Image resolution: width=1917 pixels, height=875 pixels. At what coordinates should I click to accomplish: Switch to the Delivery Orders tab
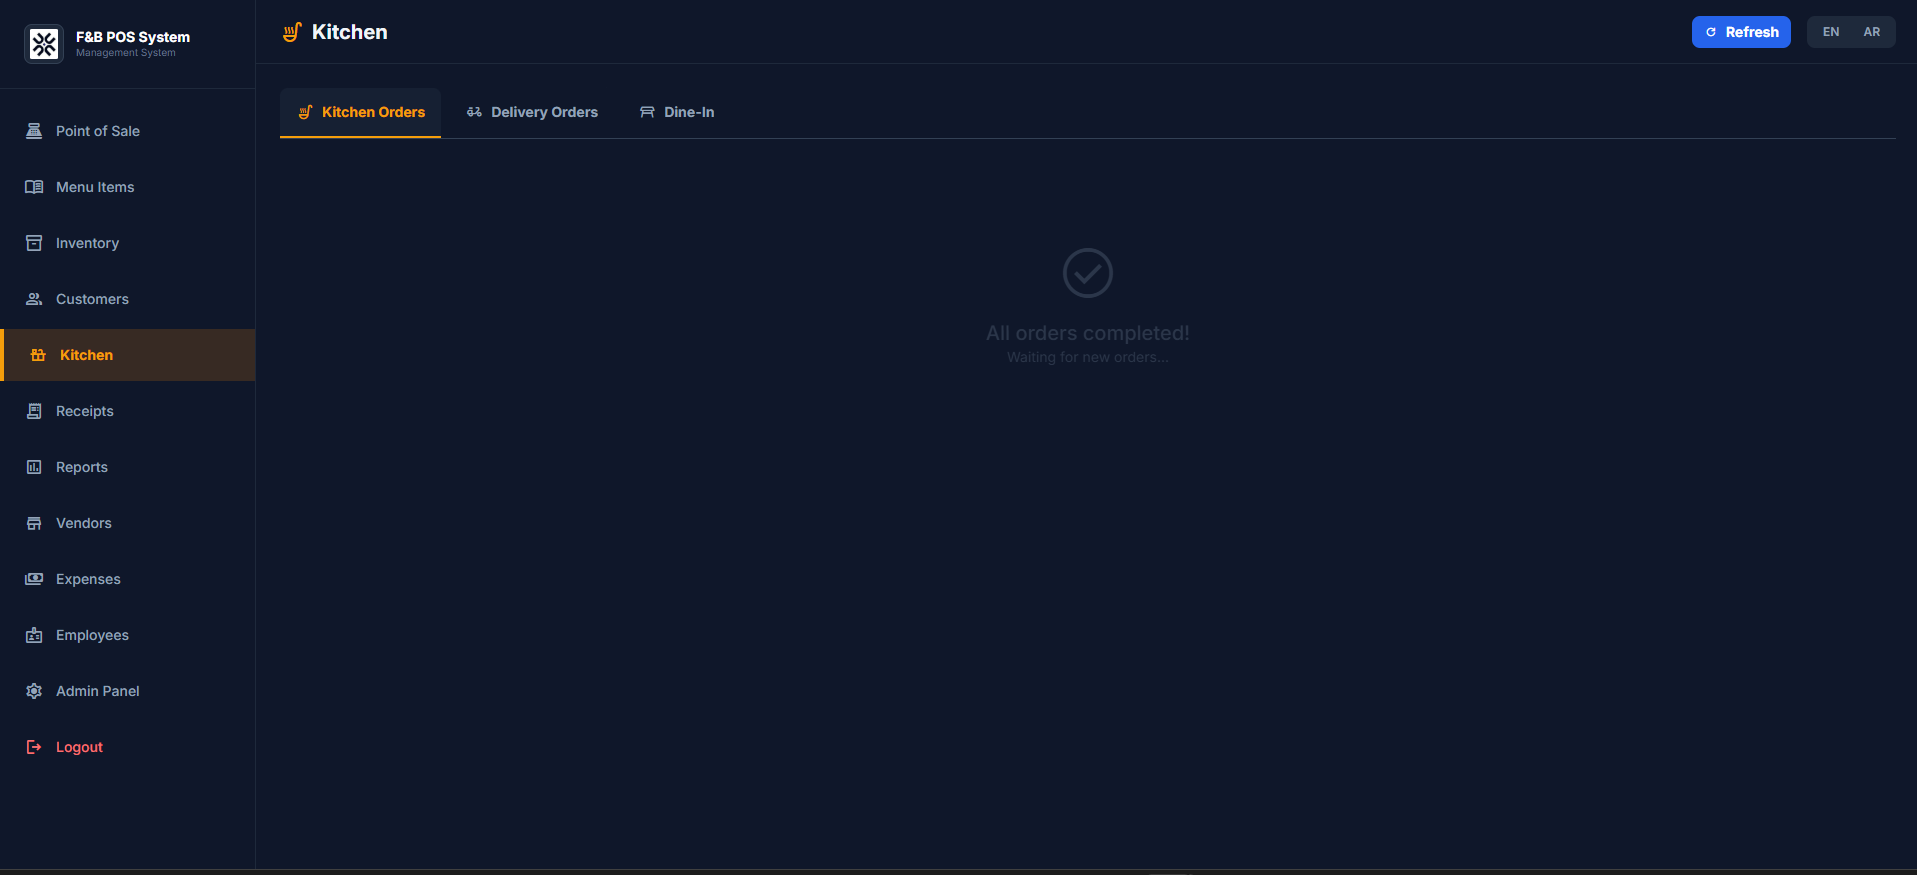532,112
